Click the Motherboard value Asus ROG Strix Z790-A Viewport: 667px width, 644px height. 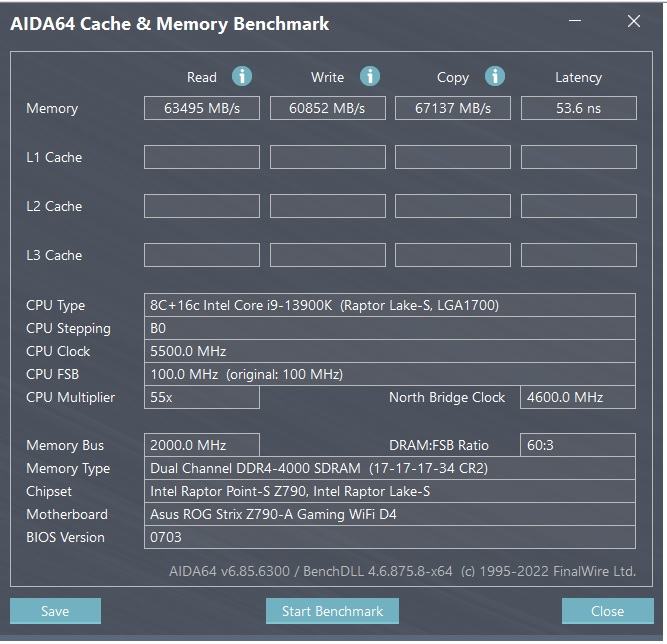[x=390, y=514]
